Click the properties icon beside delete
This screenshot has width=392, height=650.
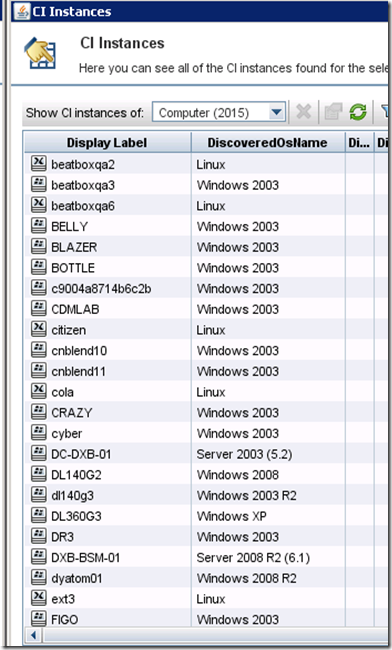[333, 112]
